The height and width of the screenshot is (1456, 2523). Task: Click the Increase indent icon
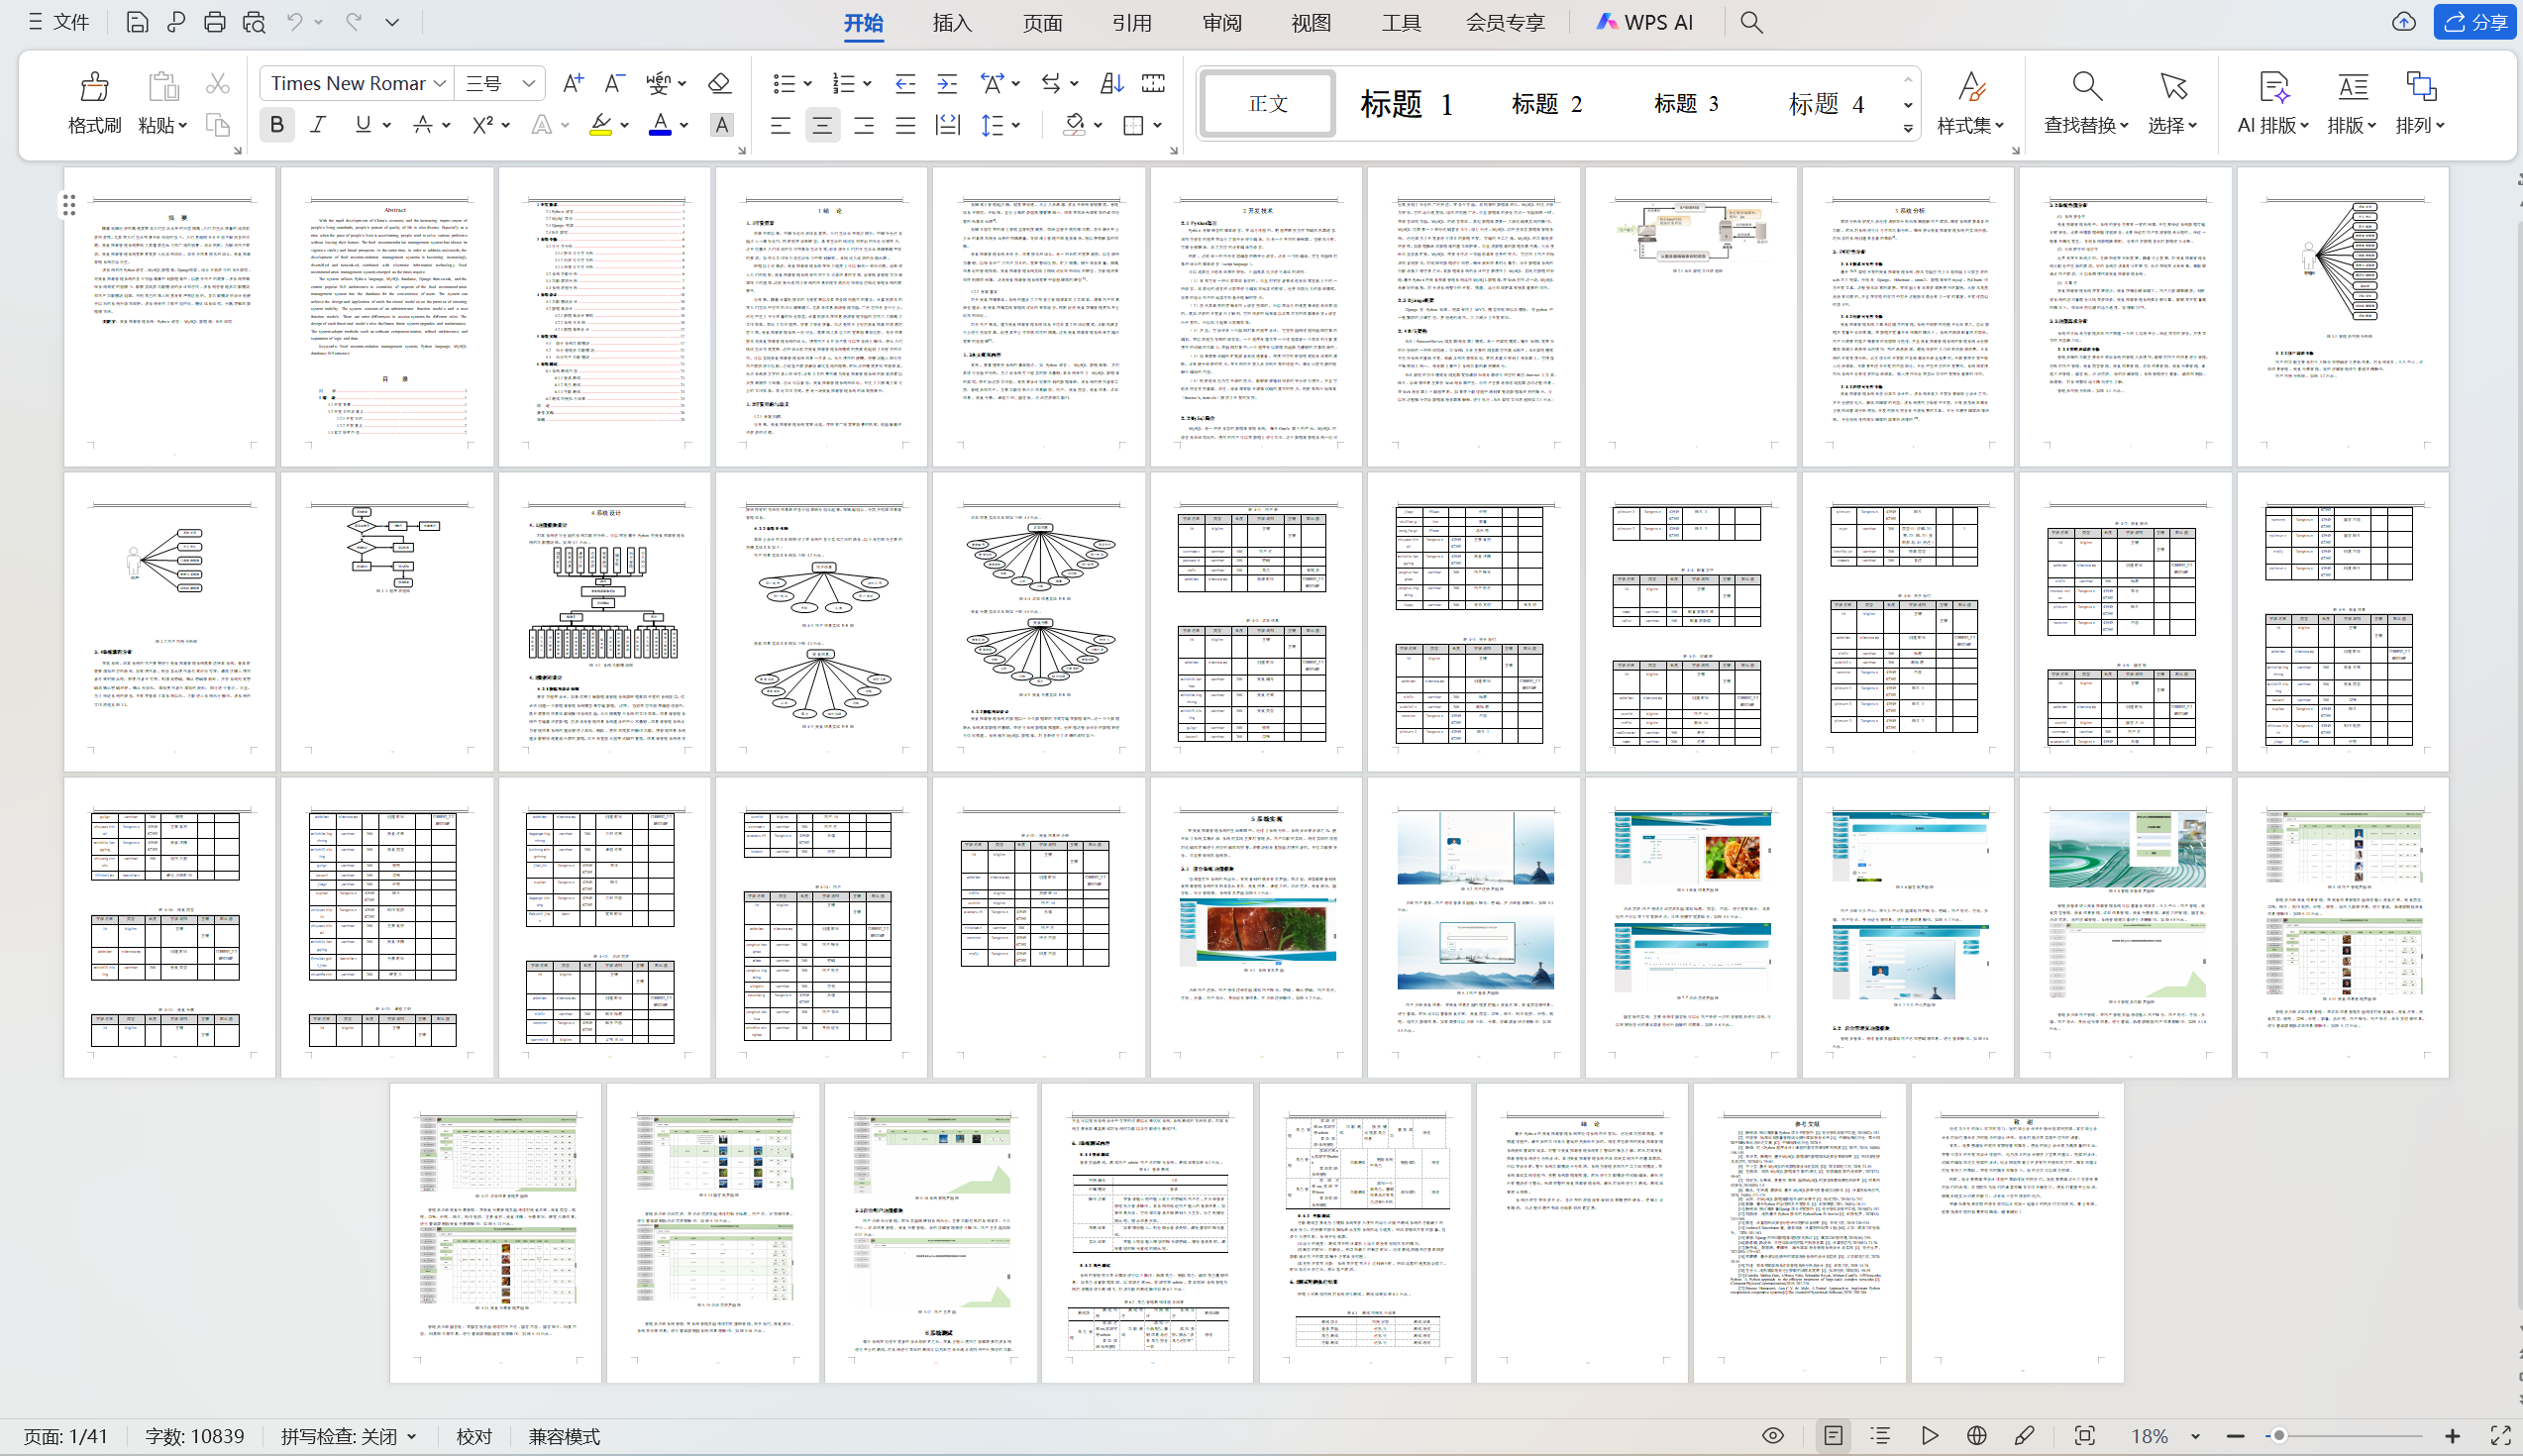[946, 83]
